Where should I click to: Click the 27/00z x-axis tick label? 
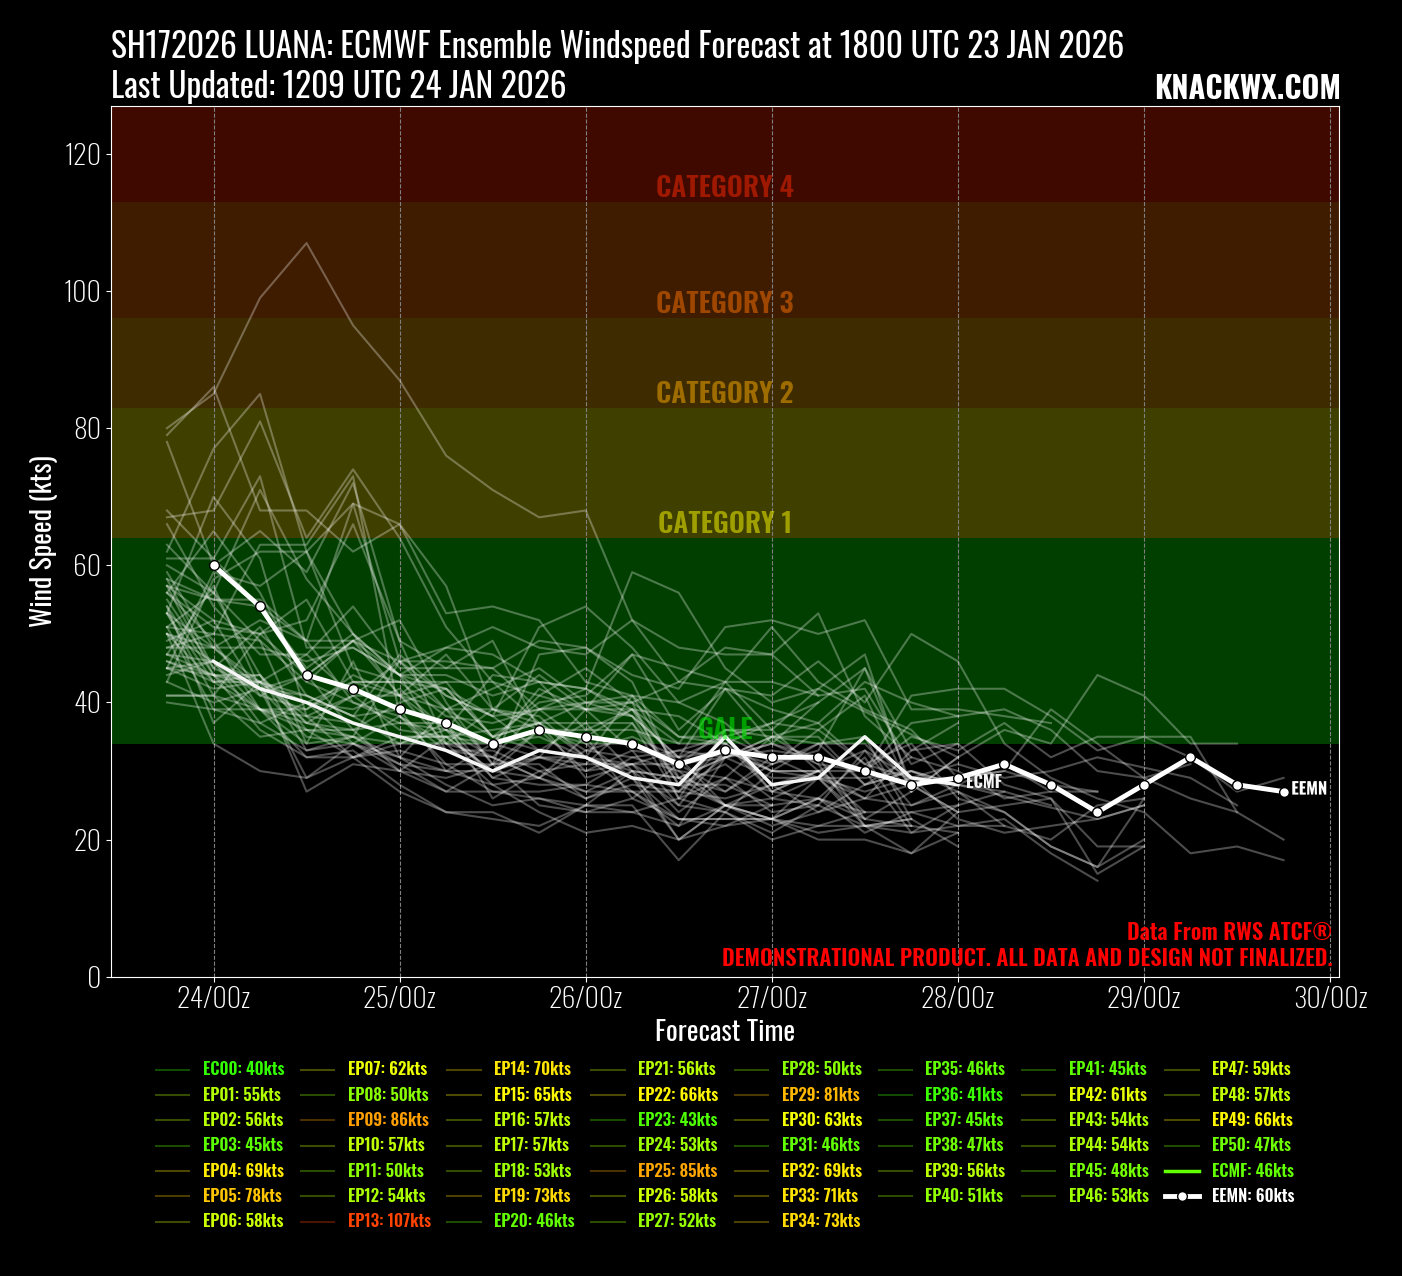[772, 998]
